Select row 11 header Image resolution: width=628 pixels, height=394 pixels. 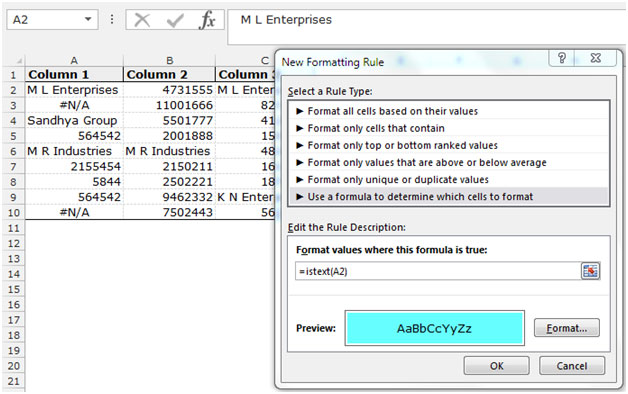point(13,228)
